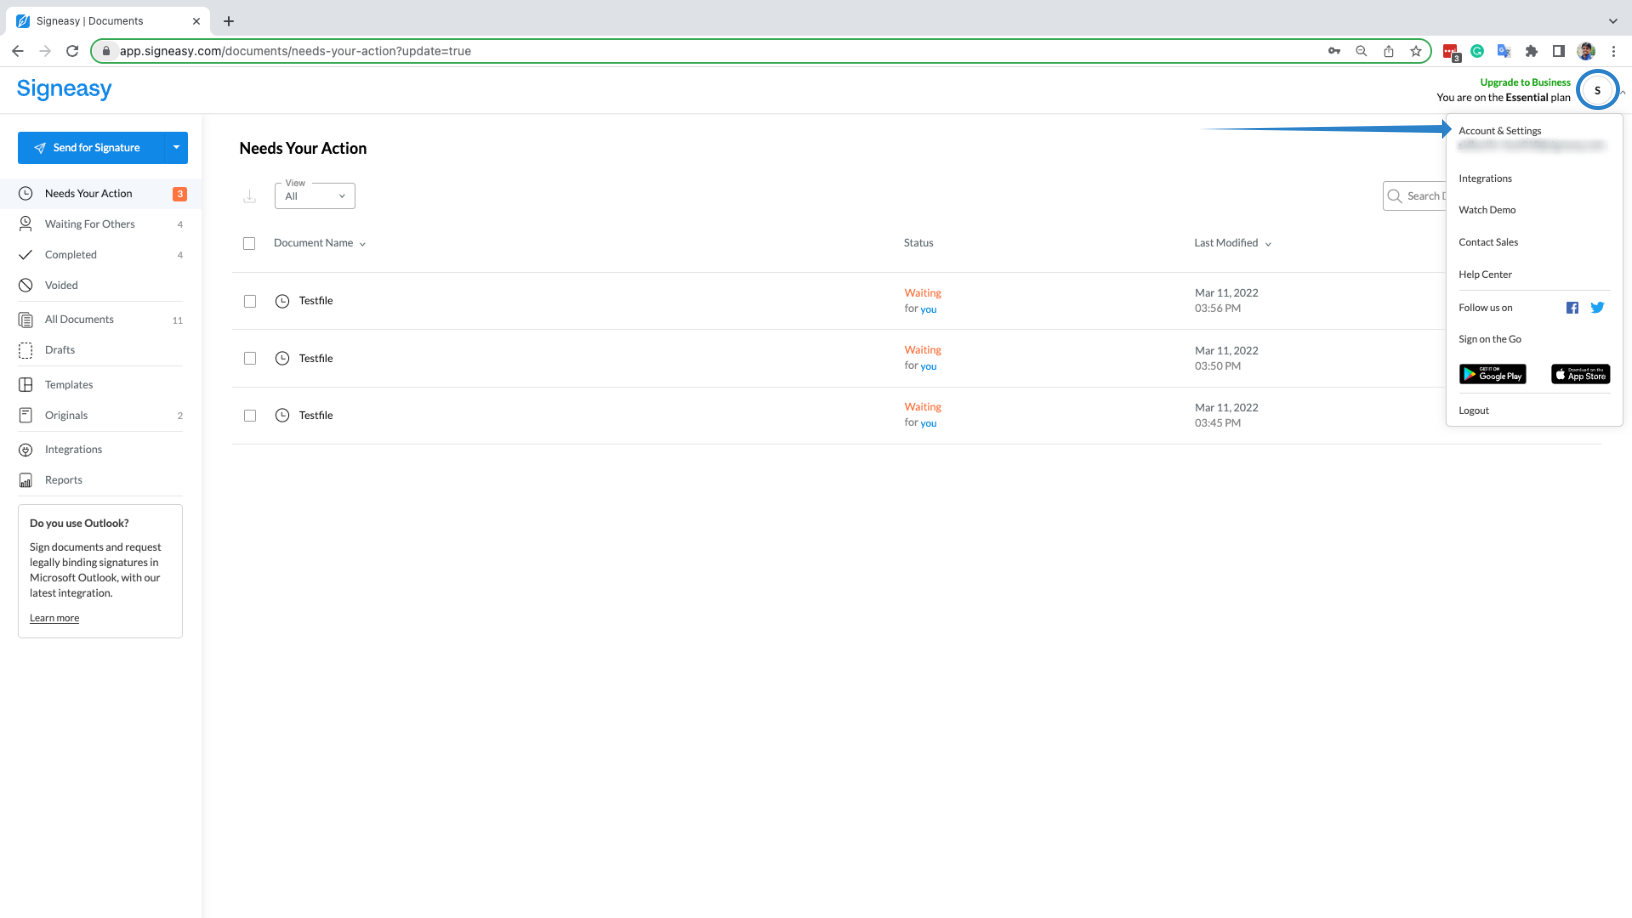Click Learn more about Outlook integration
The height and width of the screenshot is (918, 1632).
click(54, 618)
